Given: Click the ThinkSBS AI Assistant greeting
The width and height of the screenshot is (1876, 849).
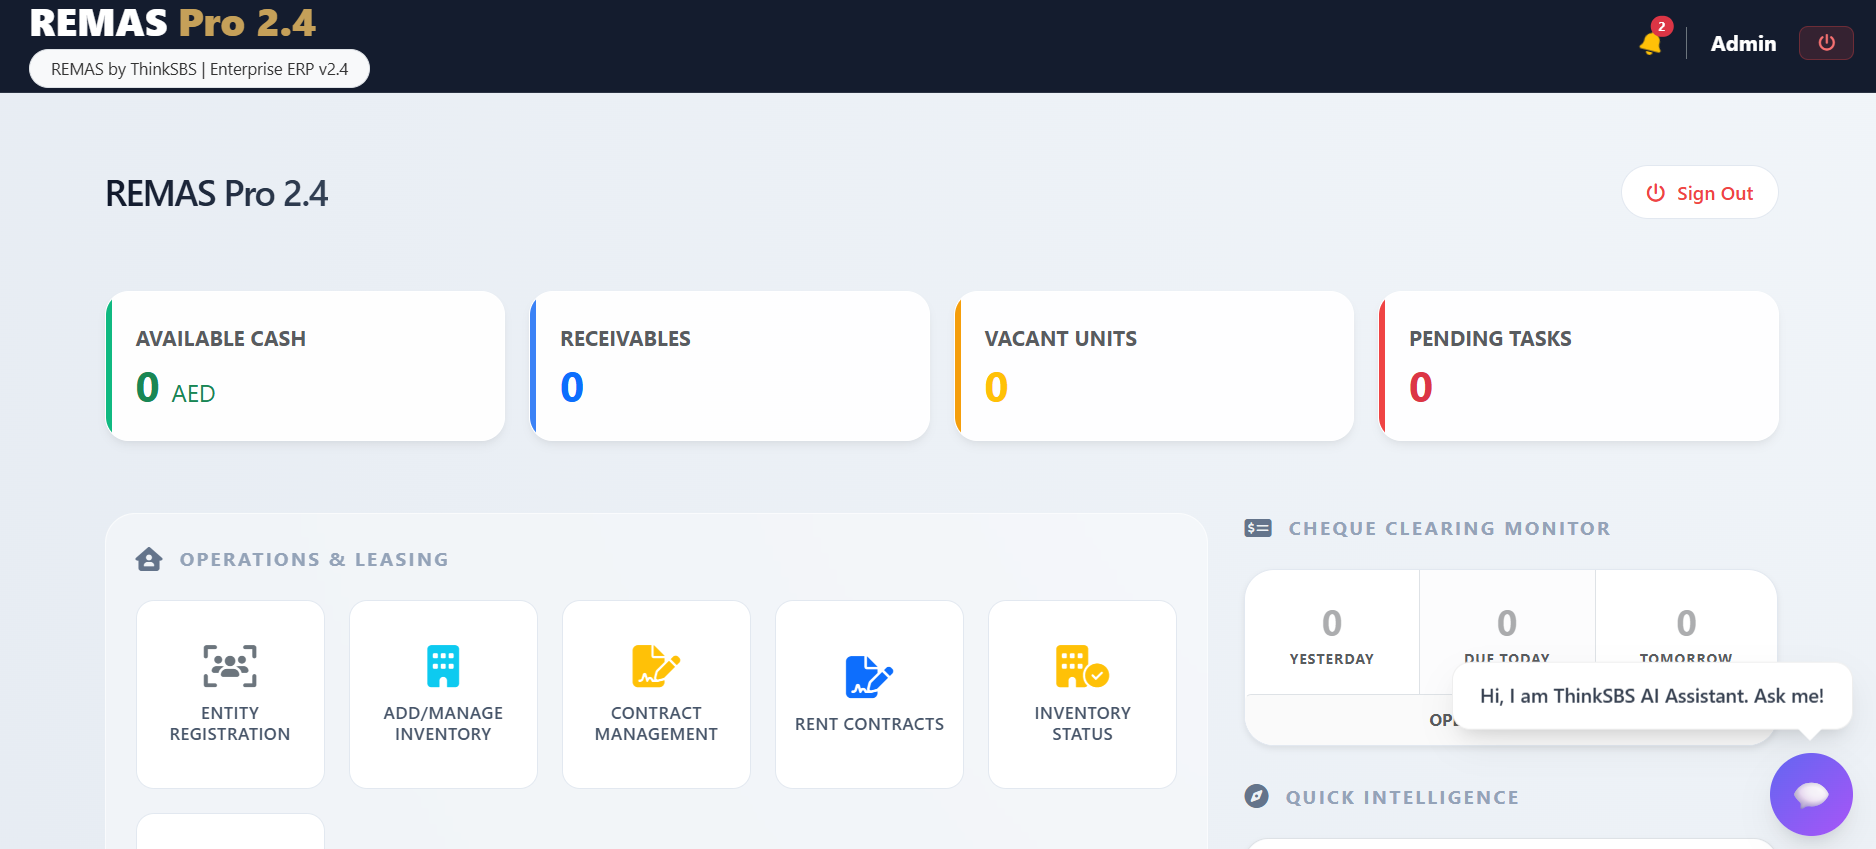Looking at the screenshot, I should pyautogui.click(x=1652, y=696).
